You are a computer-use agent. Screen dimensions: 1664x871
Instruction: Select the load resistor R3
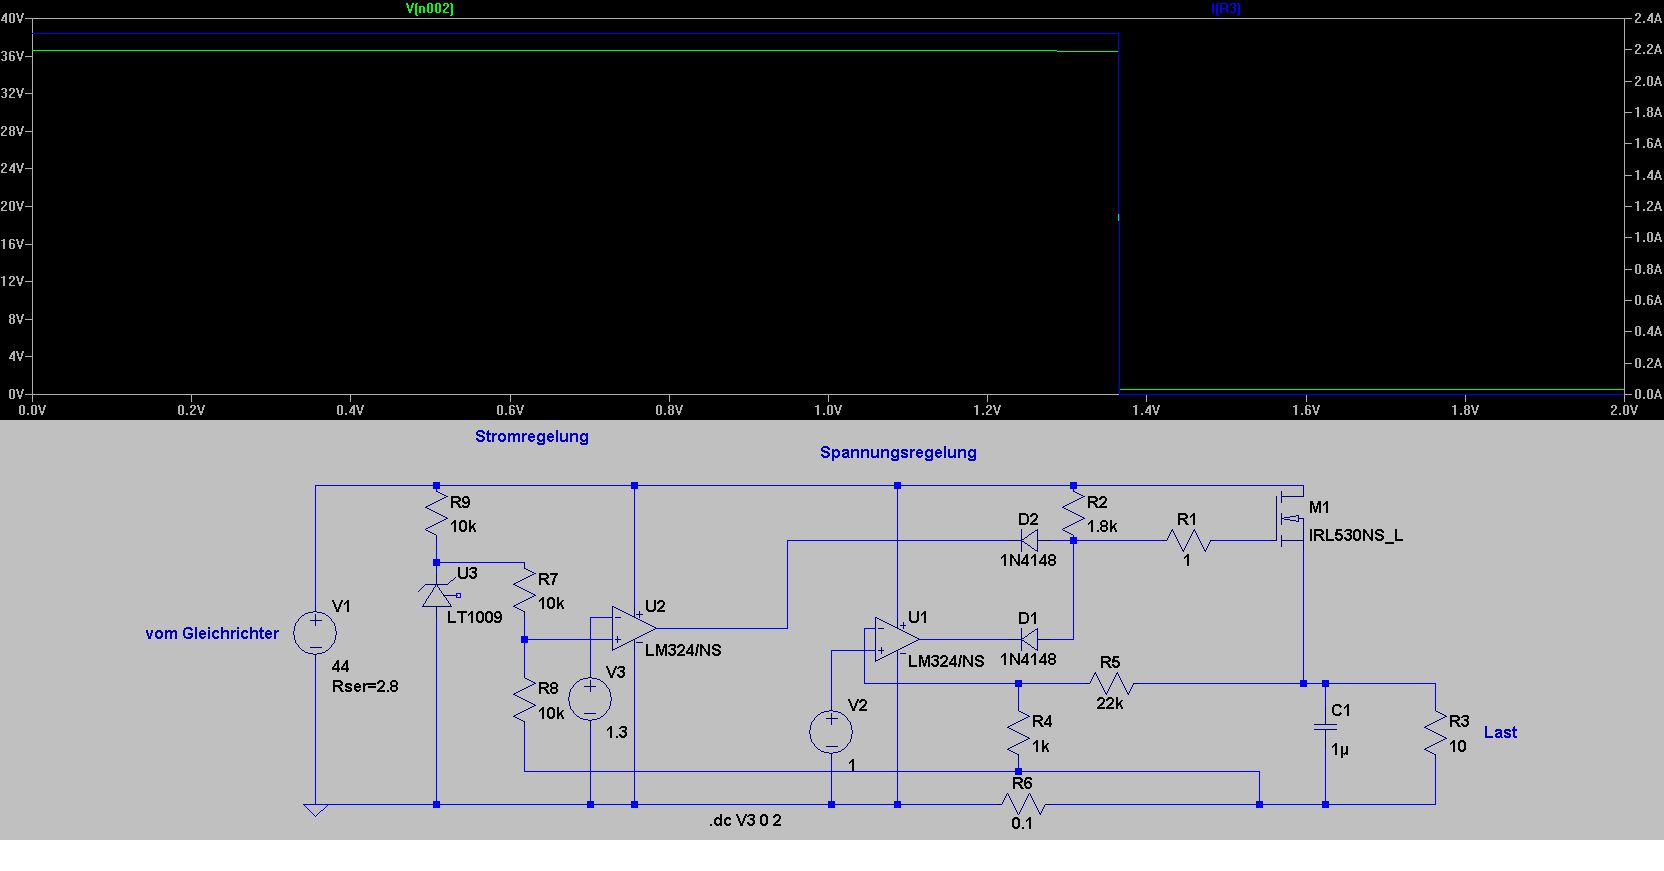[x=1435, y=732]
